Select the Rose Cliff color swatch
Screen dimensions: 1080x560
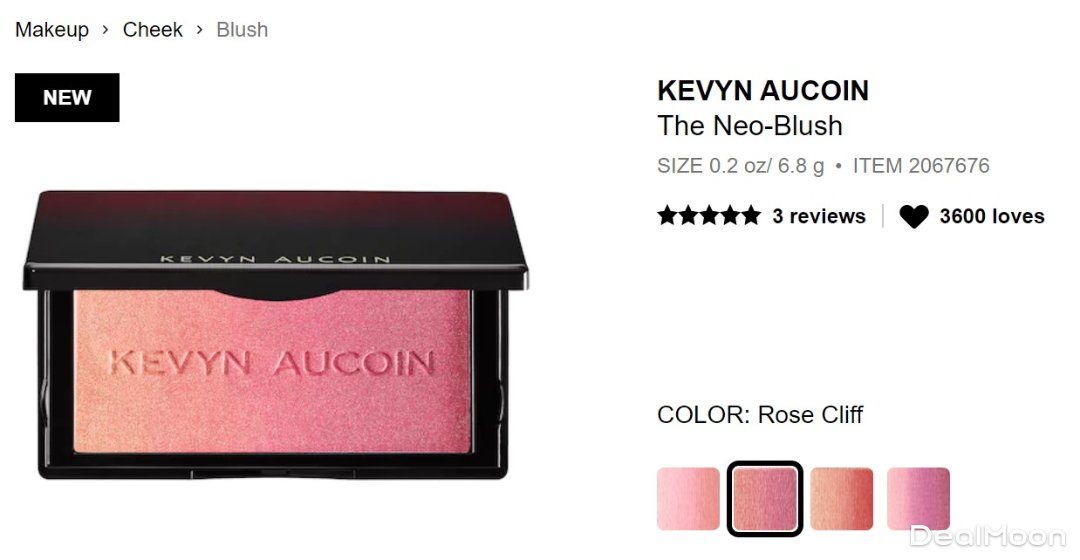pos(765,499)
